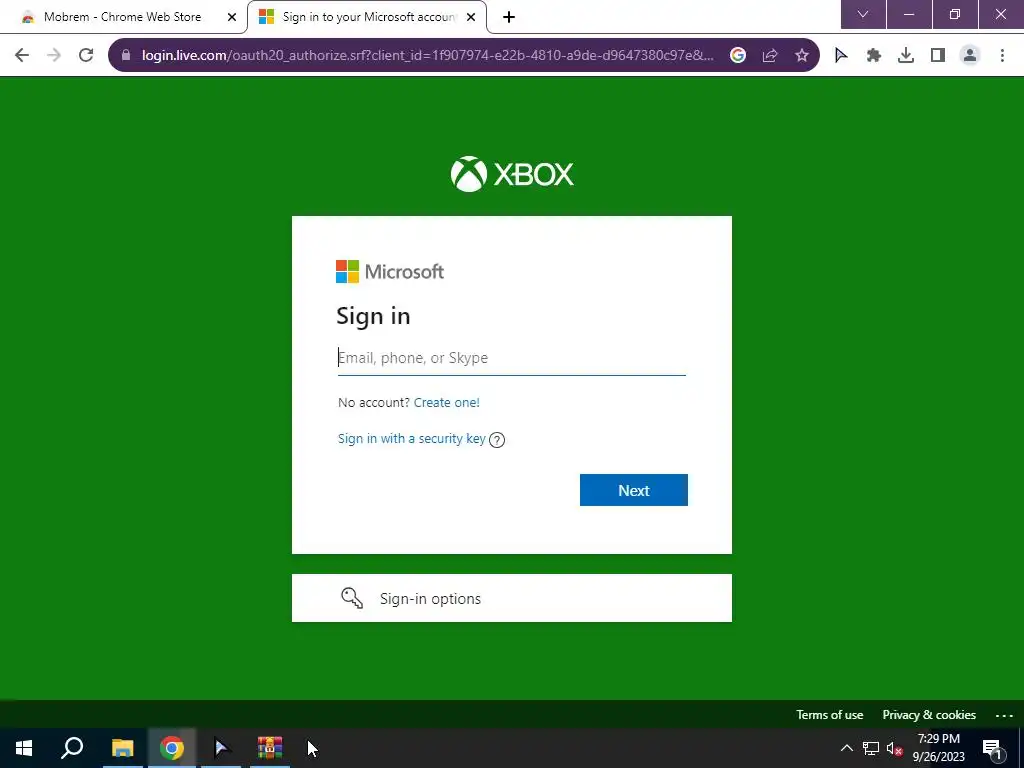
Task: Click the muted volume tray icon
Action: [894, 748]
